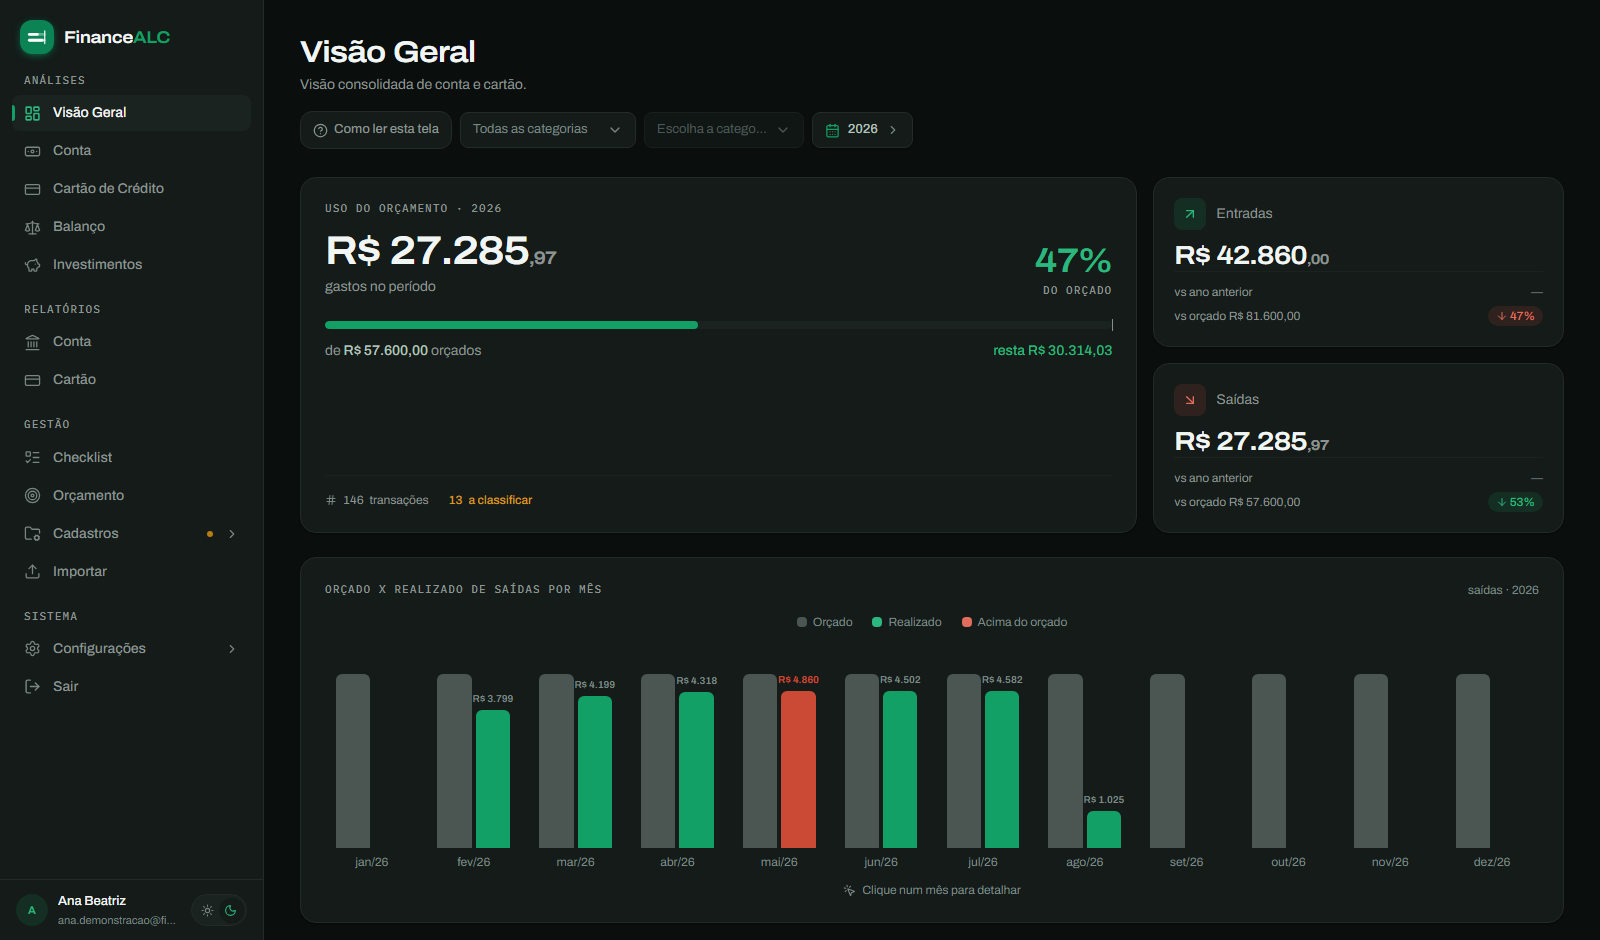Click the Checklist icon in Gestão
The image size is (1600, 940).
click(x=32, y=458)
